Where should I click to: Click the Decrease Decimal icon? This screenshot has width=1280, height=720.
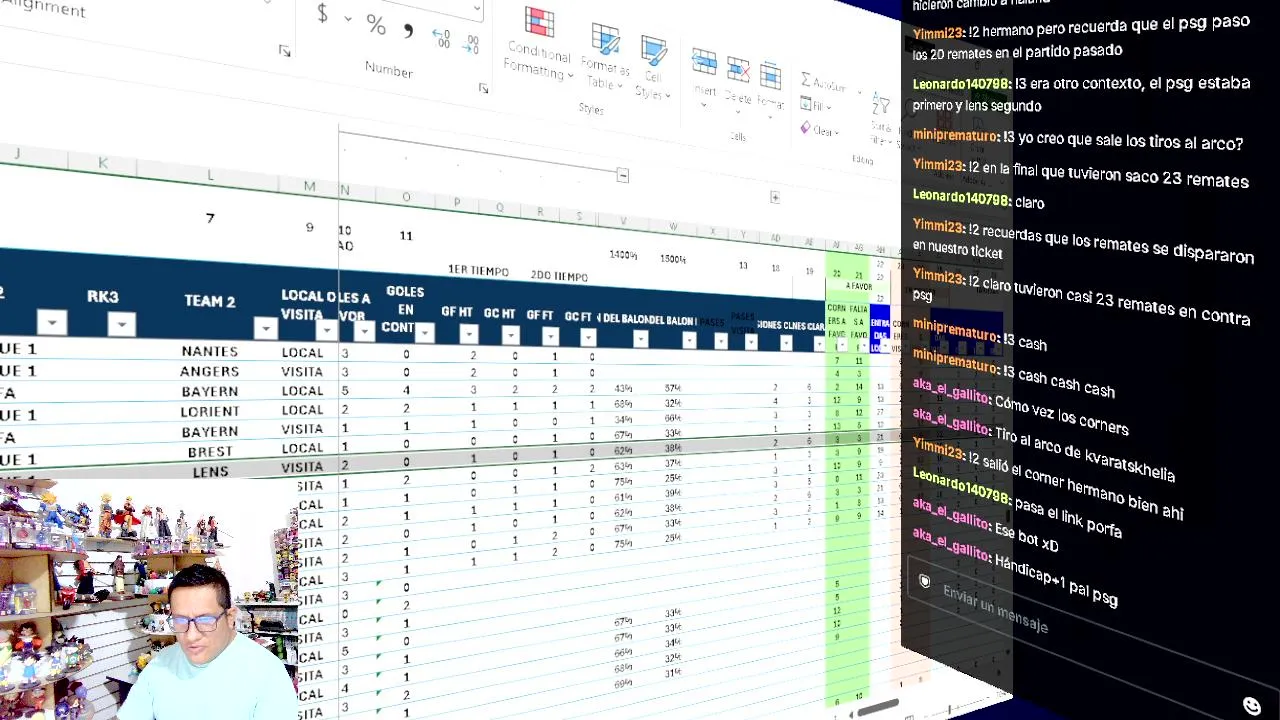471,44
